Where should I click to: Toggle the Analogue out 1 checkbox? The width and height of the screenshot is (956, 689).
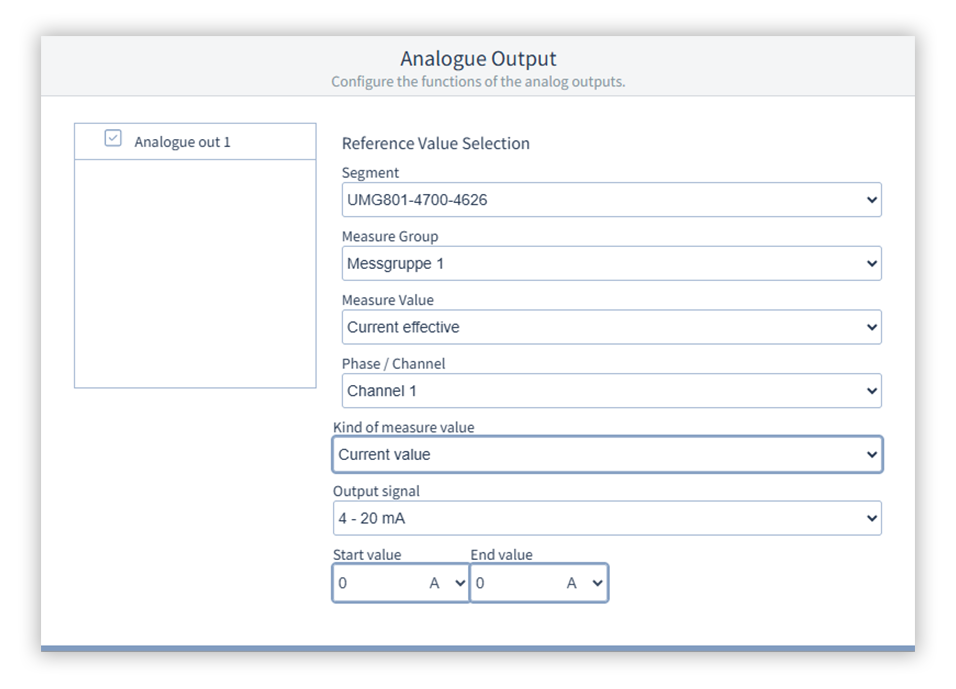click(x=113, y=140)
